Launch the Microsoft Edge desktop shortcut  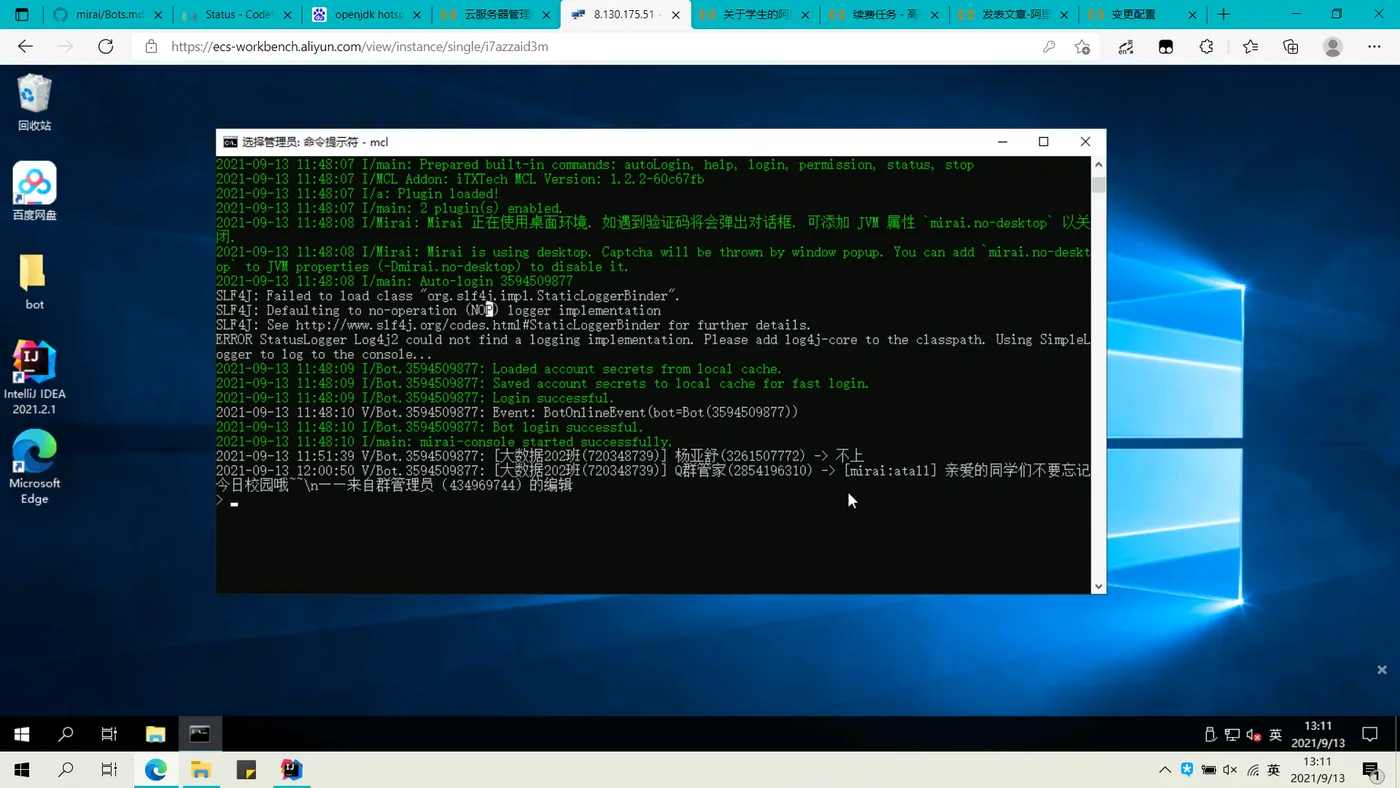[34, 467]
